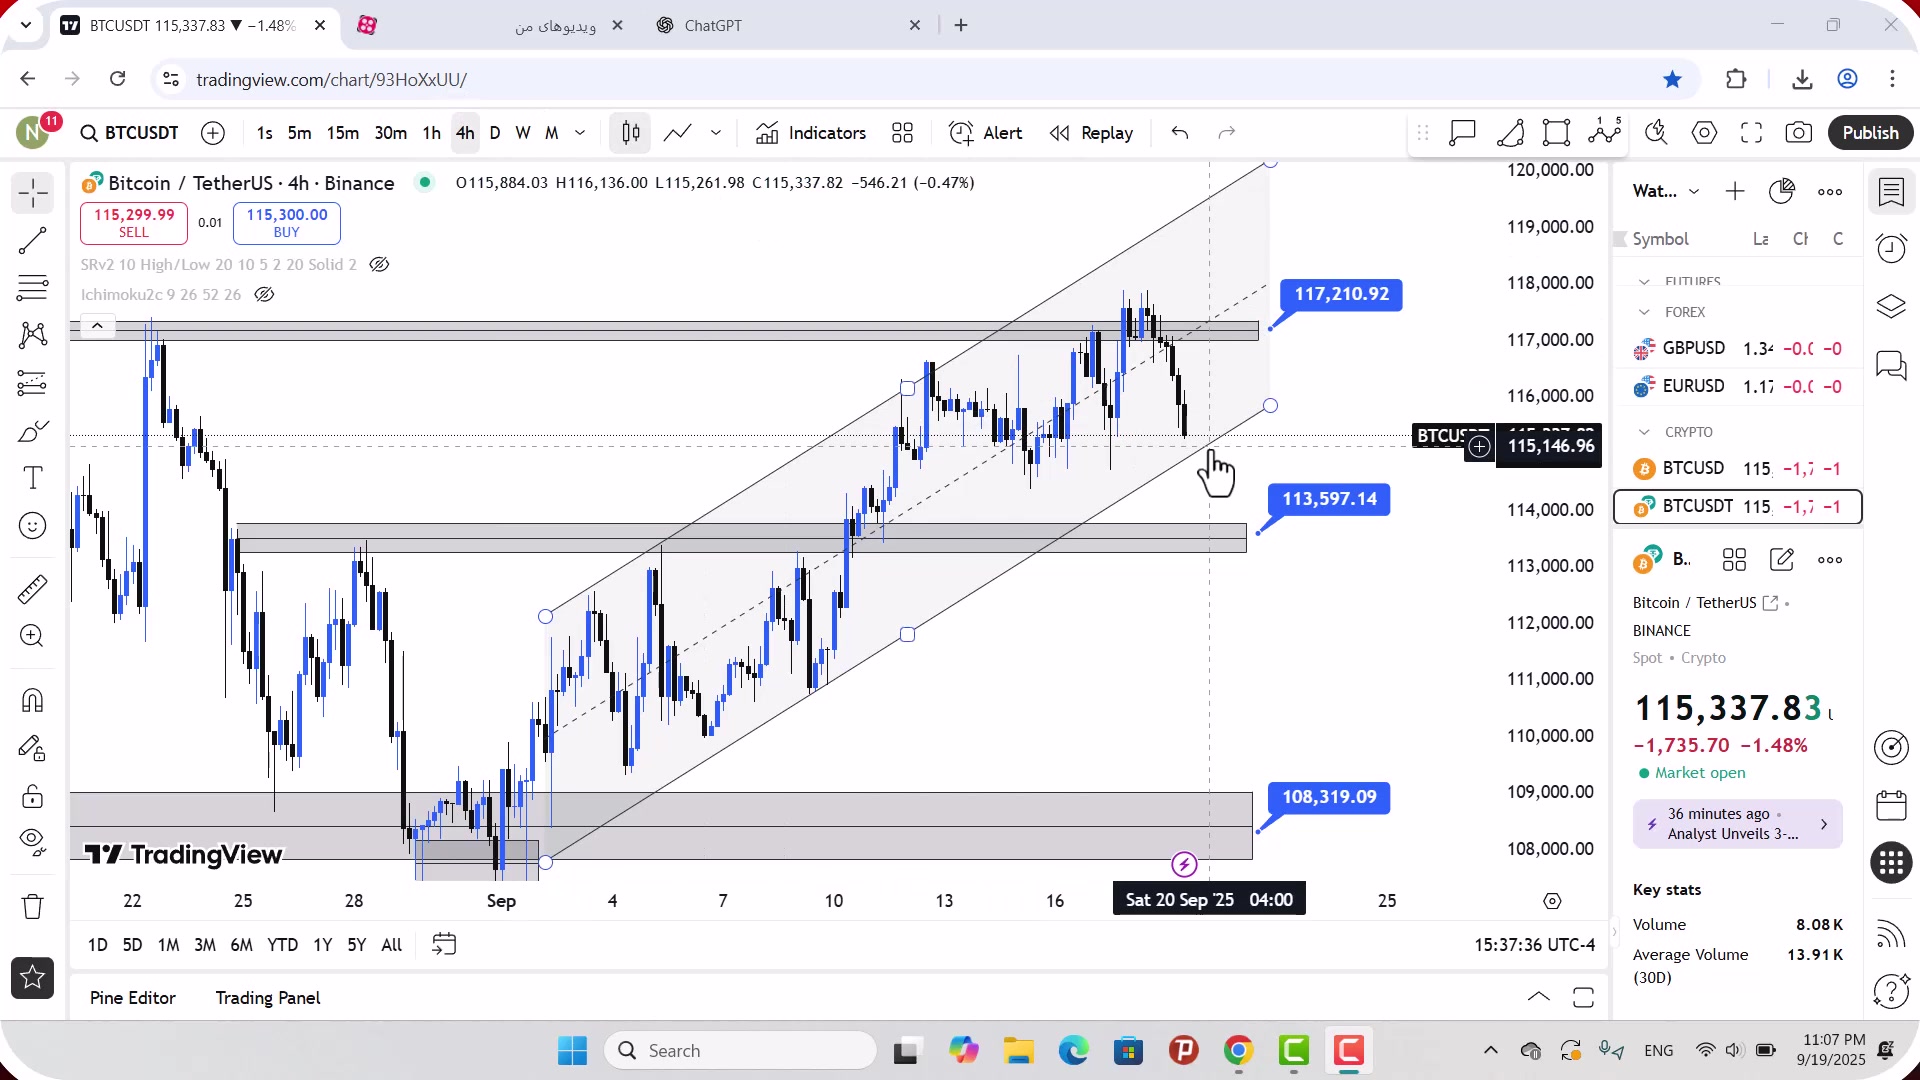
Task: Select the crosshair cursor tool
Action: pyautogui.click(x=33, y=193)
